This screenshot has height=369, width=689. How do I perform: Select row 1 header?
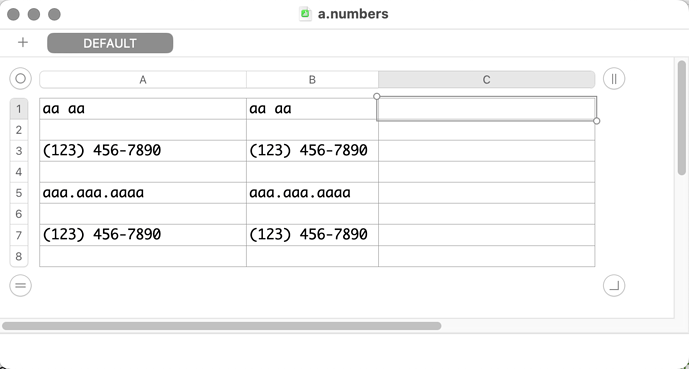[x=19, y=109]
